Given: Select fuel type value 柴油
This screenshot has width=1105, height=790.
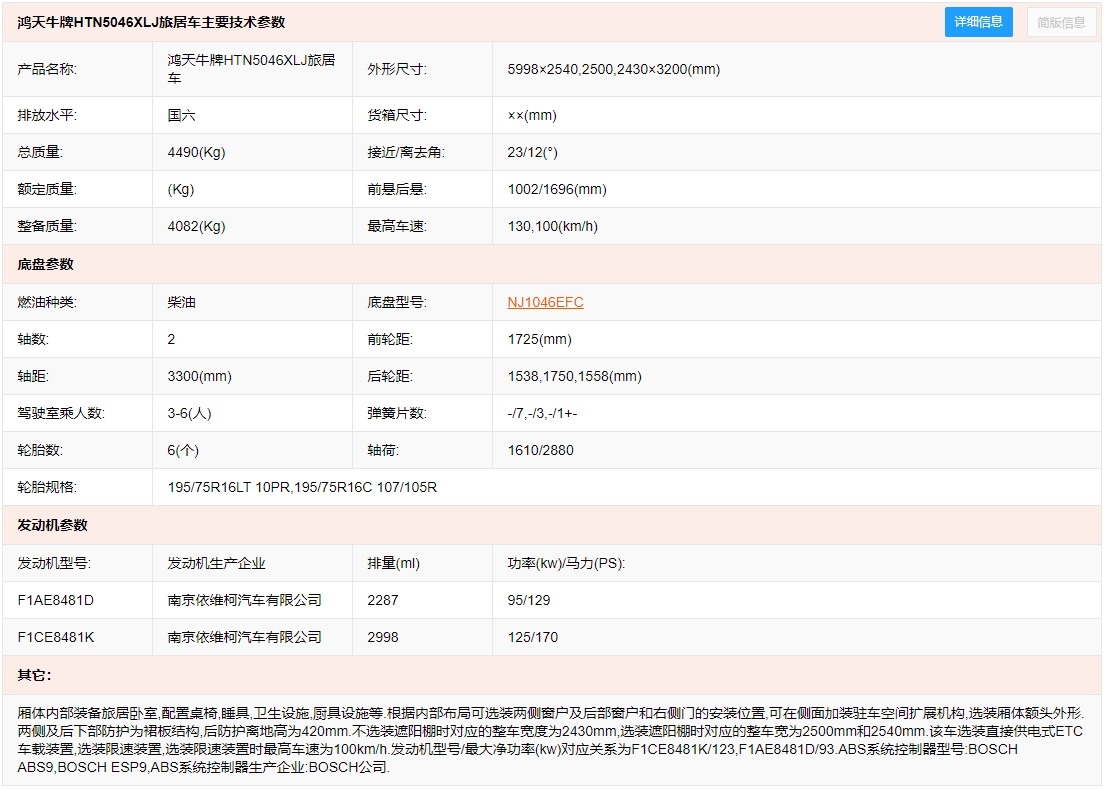Looking at the screenshot, I should point(181,302).
